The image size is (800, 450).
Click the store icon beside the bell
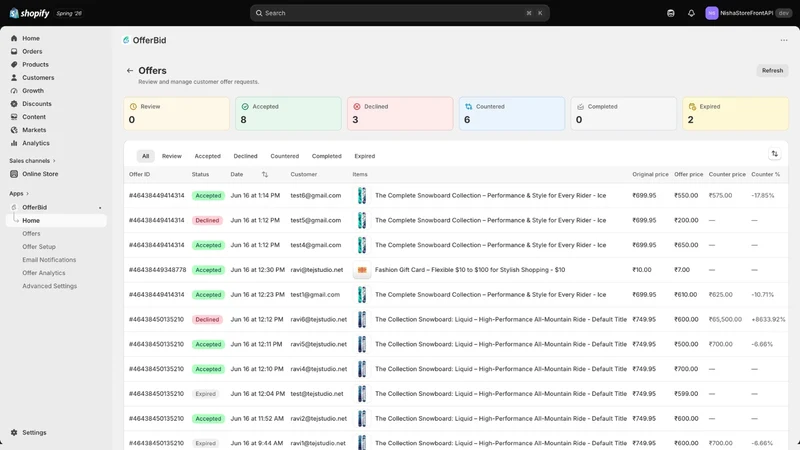click(x=670, y=13)
